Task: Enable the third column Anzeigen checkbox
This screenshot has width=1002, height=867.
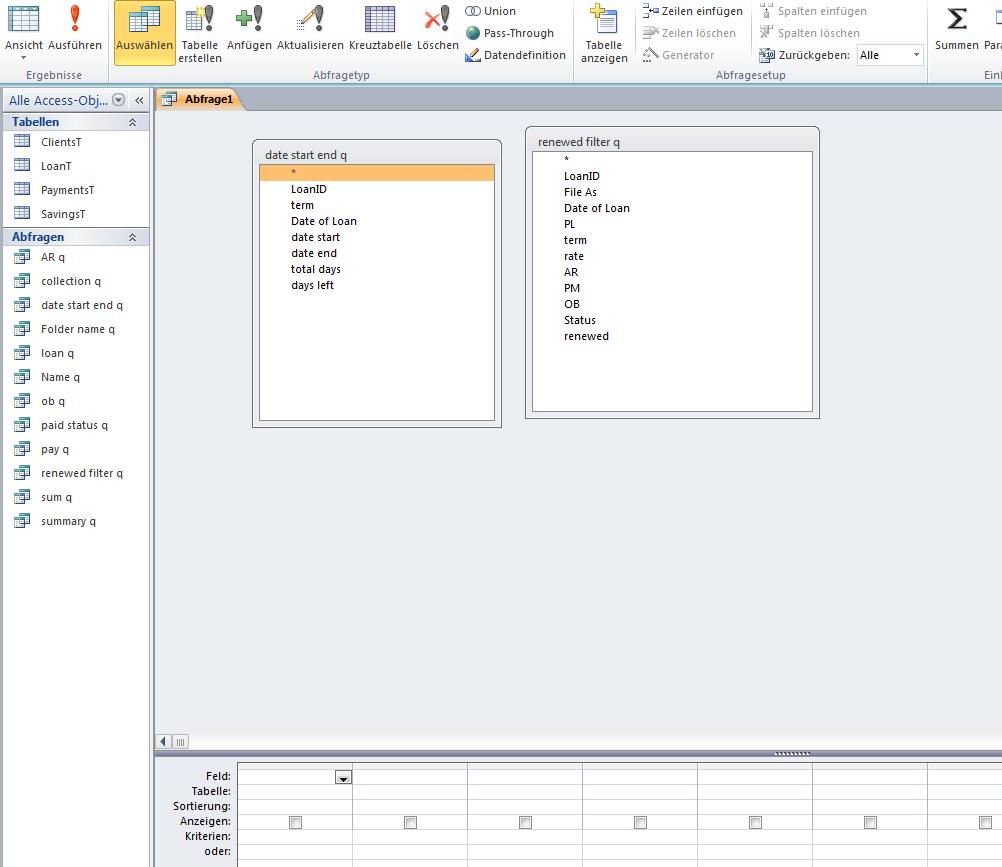Action: pos(525,822)
